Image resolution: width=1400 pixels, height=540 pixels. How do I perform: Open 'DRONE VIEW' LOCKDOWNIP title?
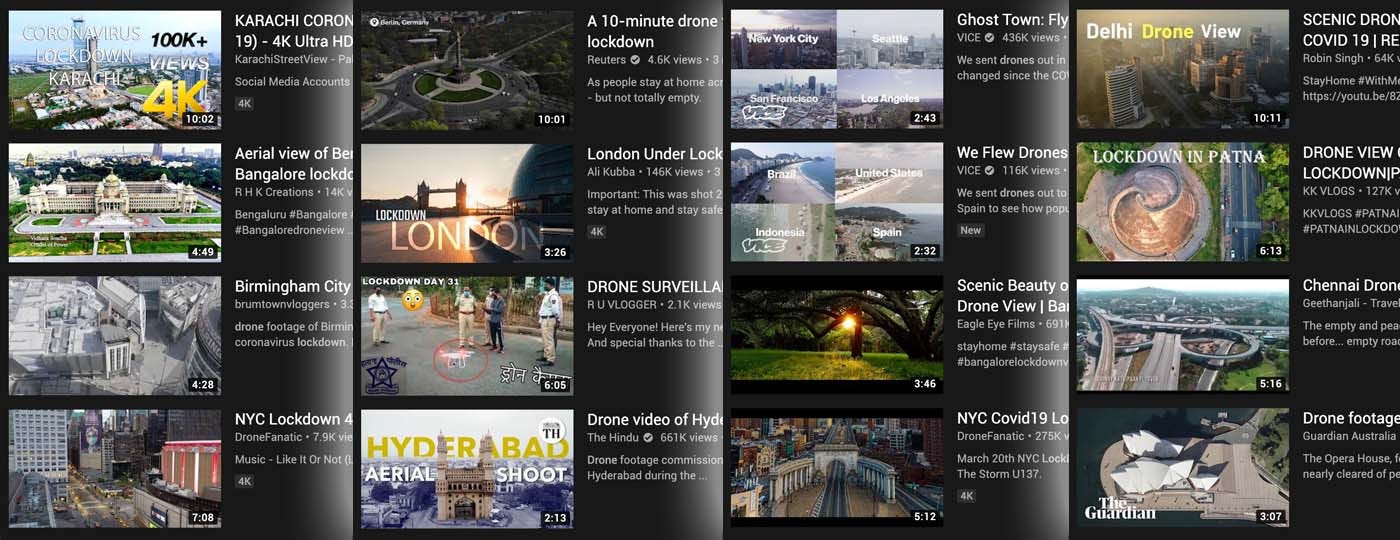(1351, 163)
